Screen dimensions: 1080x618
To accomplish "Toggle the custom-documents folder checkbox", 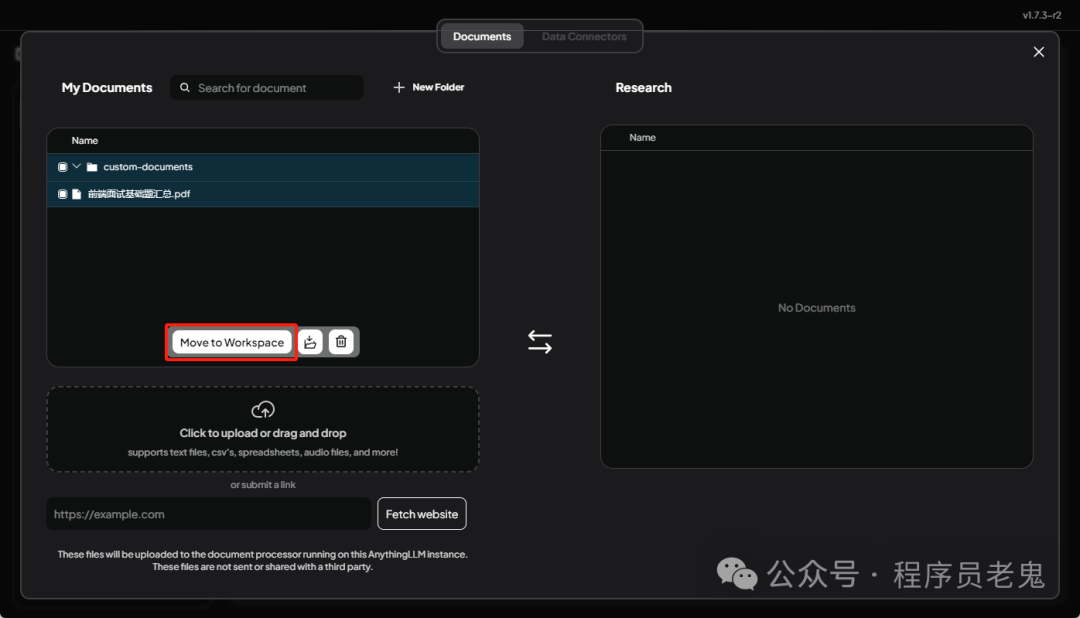I will [63, 167].
